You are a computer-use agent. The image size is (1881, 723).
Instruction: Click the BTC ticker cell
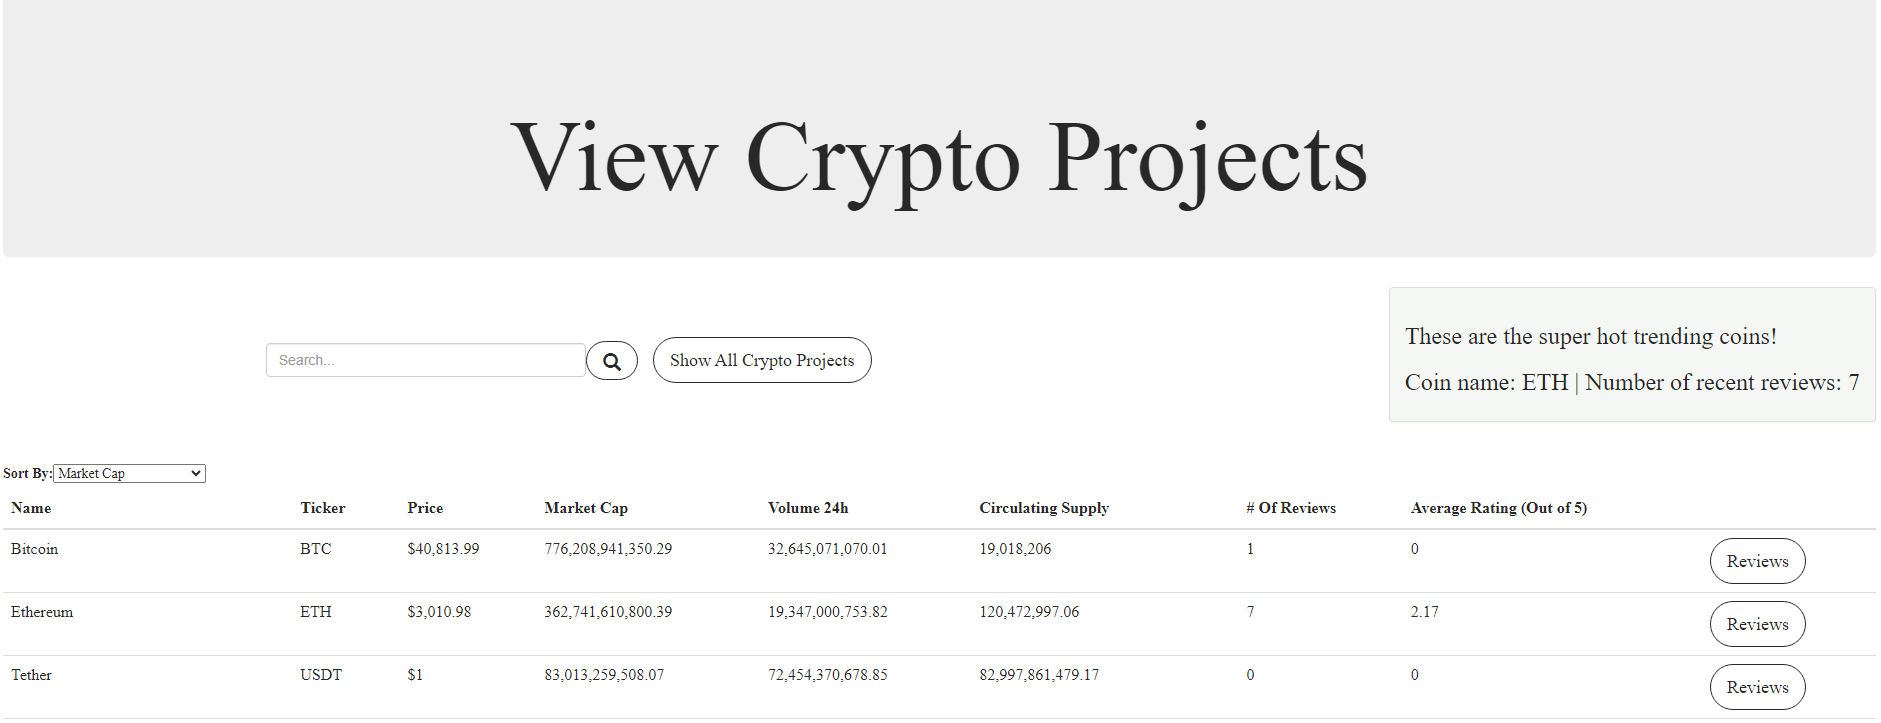[316, 549]
